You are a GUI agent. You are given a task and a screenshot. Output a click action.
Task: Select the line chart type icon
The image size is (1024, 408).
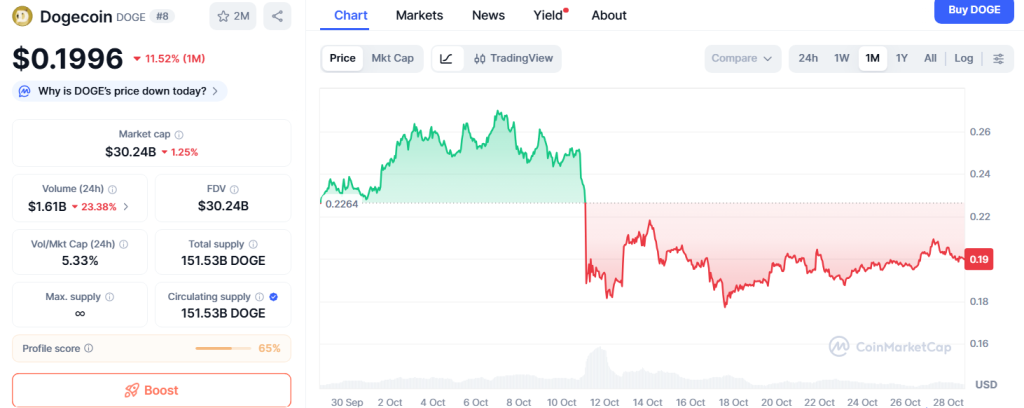click(x=446, y=58)
